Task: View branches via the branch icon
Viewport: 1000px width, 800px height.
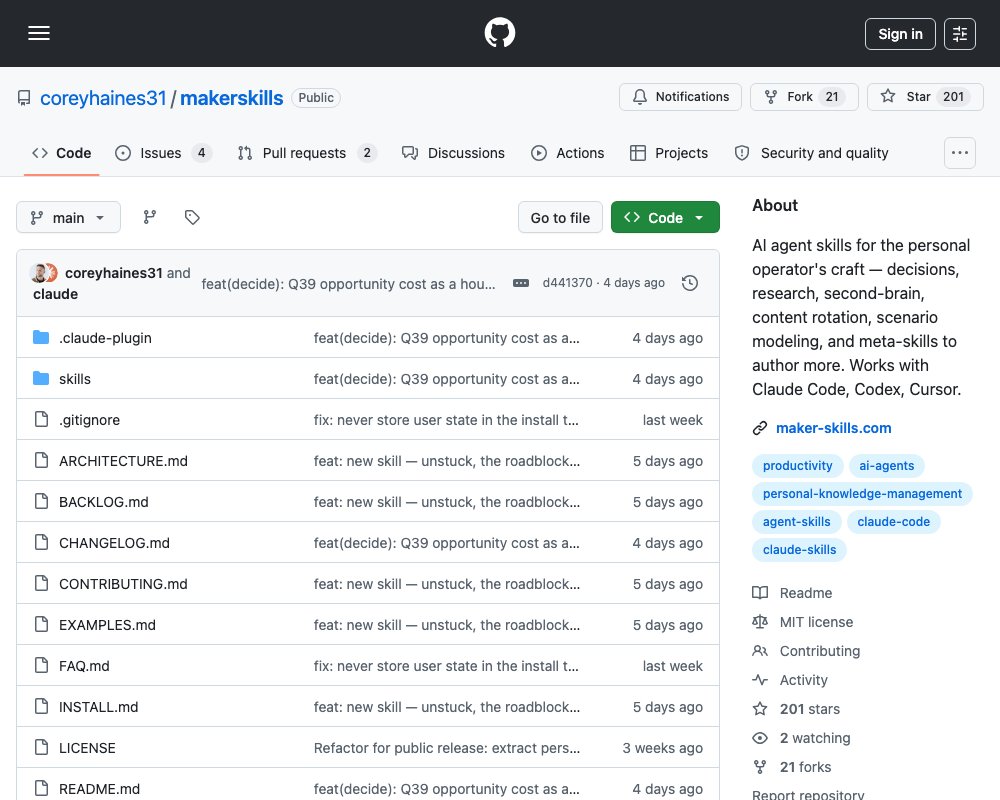Action: pos(149,218)
